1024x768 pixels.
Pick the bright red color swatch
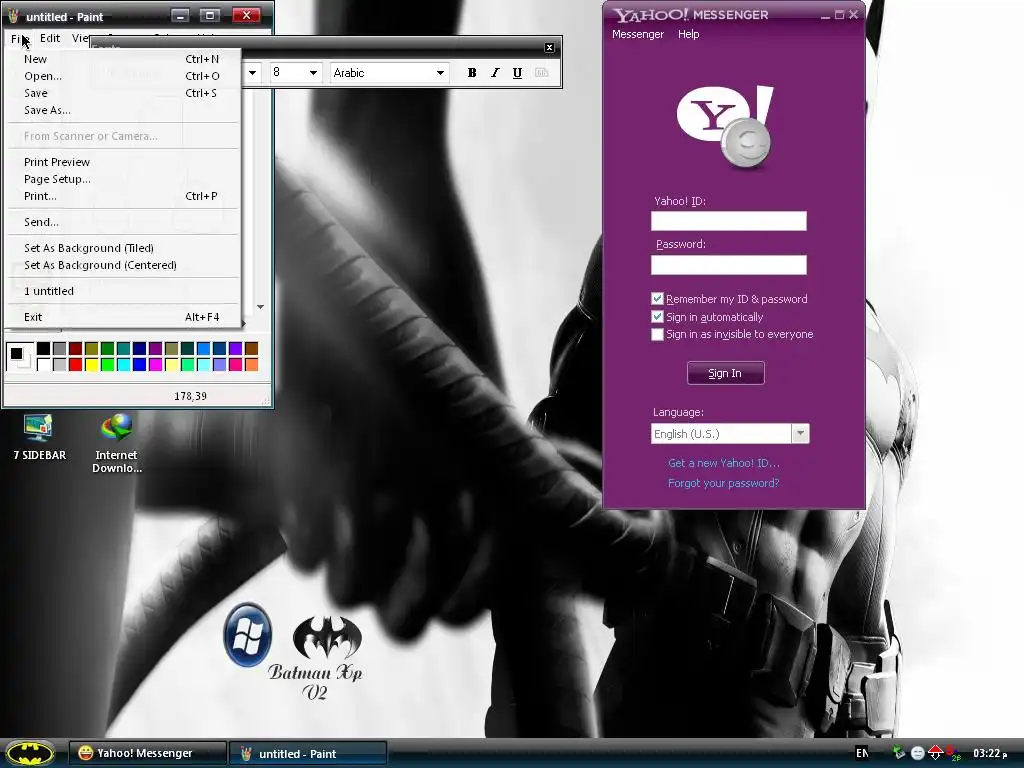coord(76,364)
